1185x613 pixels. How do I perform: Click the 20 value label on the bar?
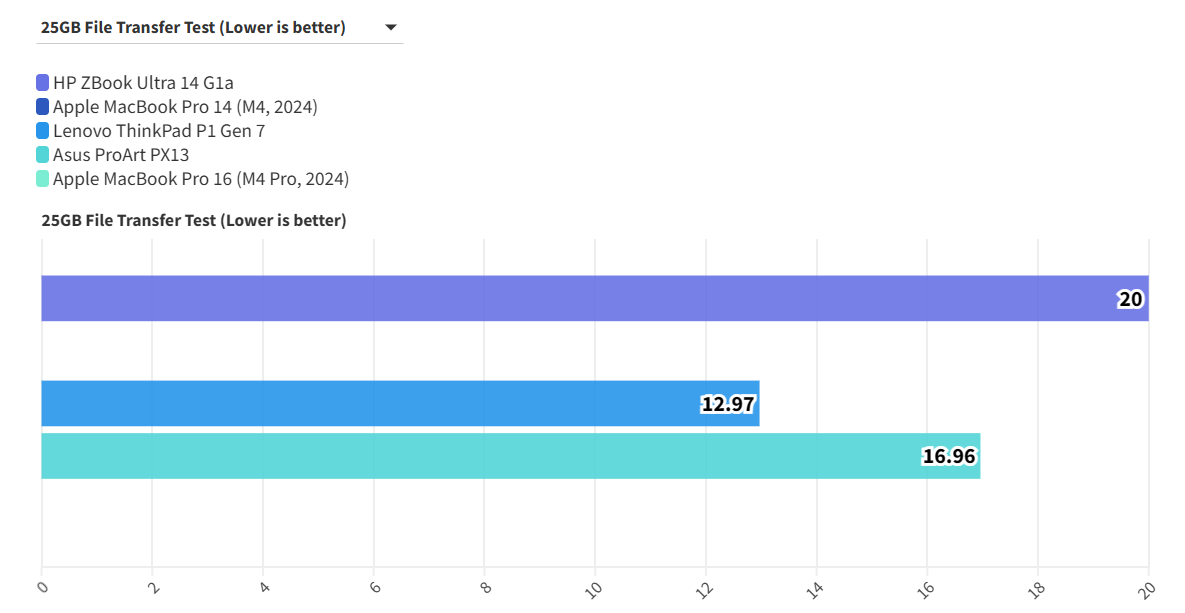[x=1130, y=299]
